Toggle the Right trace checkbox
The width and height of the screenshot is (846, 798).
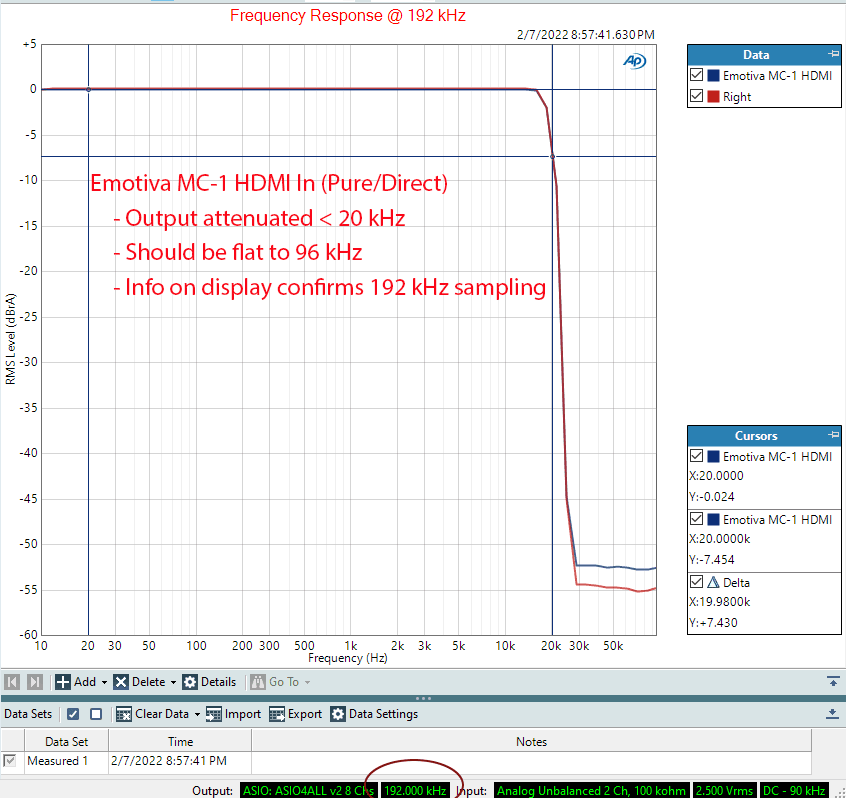pyautogui.click(x=697, y=96)
